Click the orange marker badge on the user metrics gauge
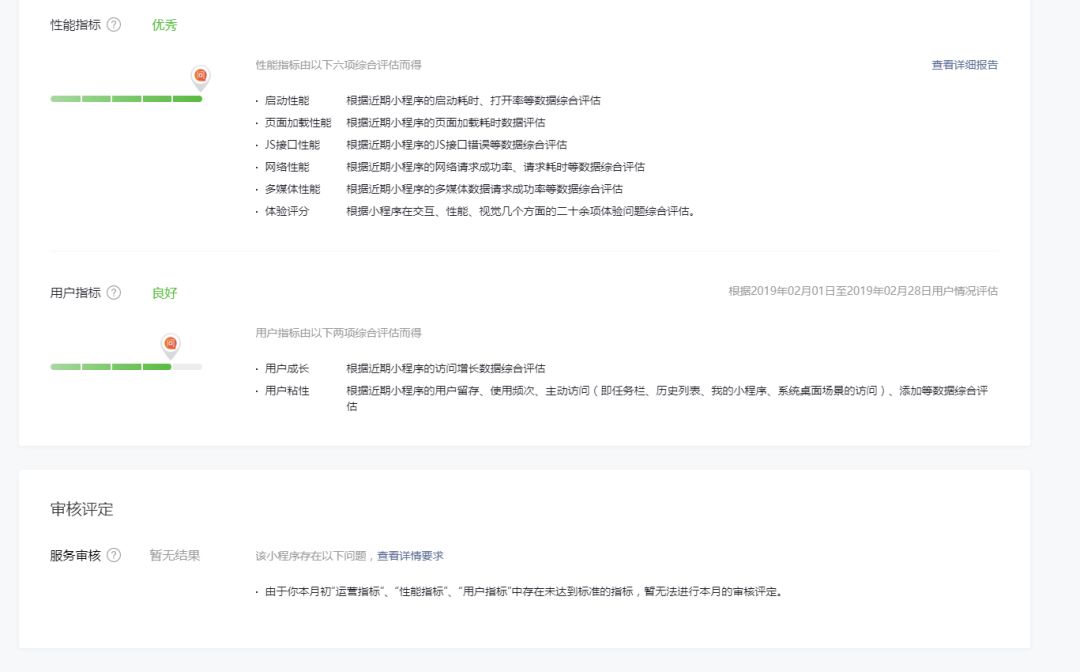1080x672 pixels. coord(169,344)
